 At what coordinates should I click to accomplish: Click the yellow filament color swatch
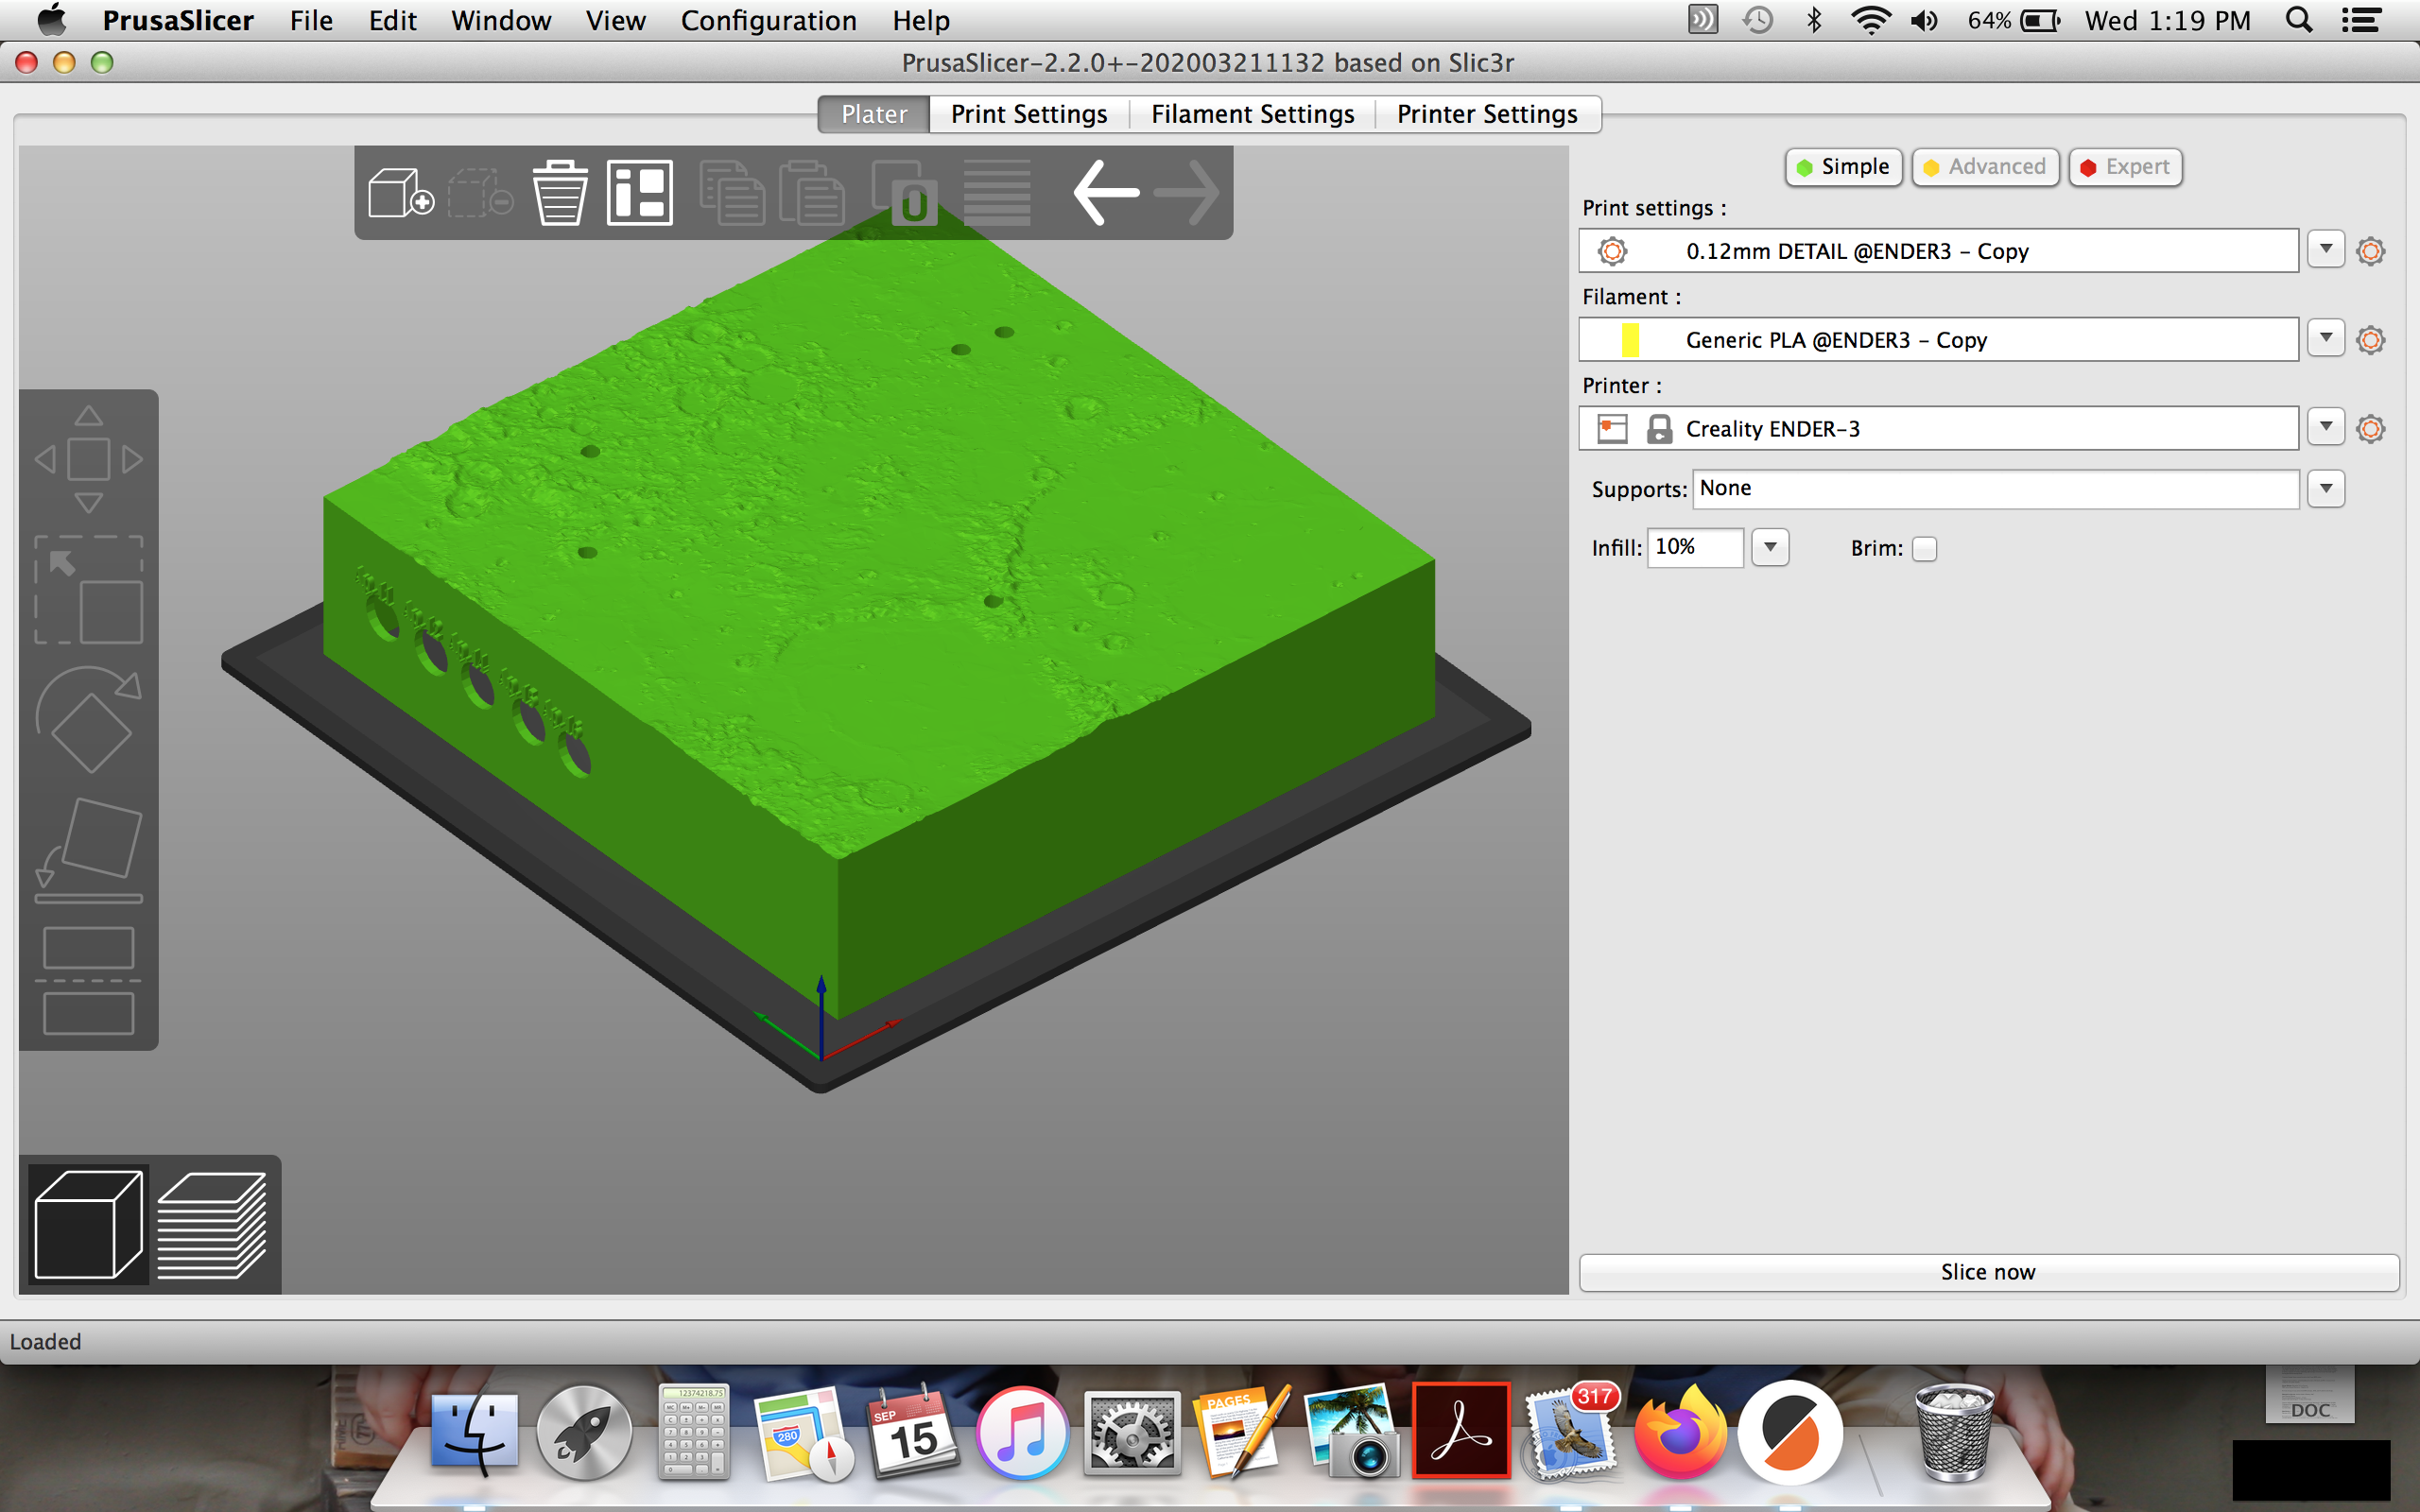(x=1630, y=340)
